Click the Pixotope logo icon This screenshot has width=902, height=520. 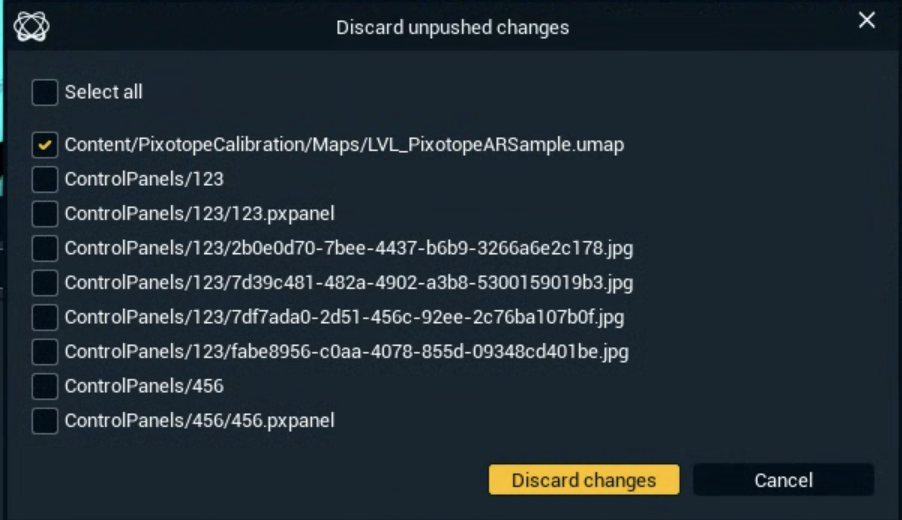(31, 26)
